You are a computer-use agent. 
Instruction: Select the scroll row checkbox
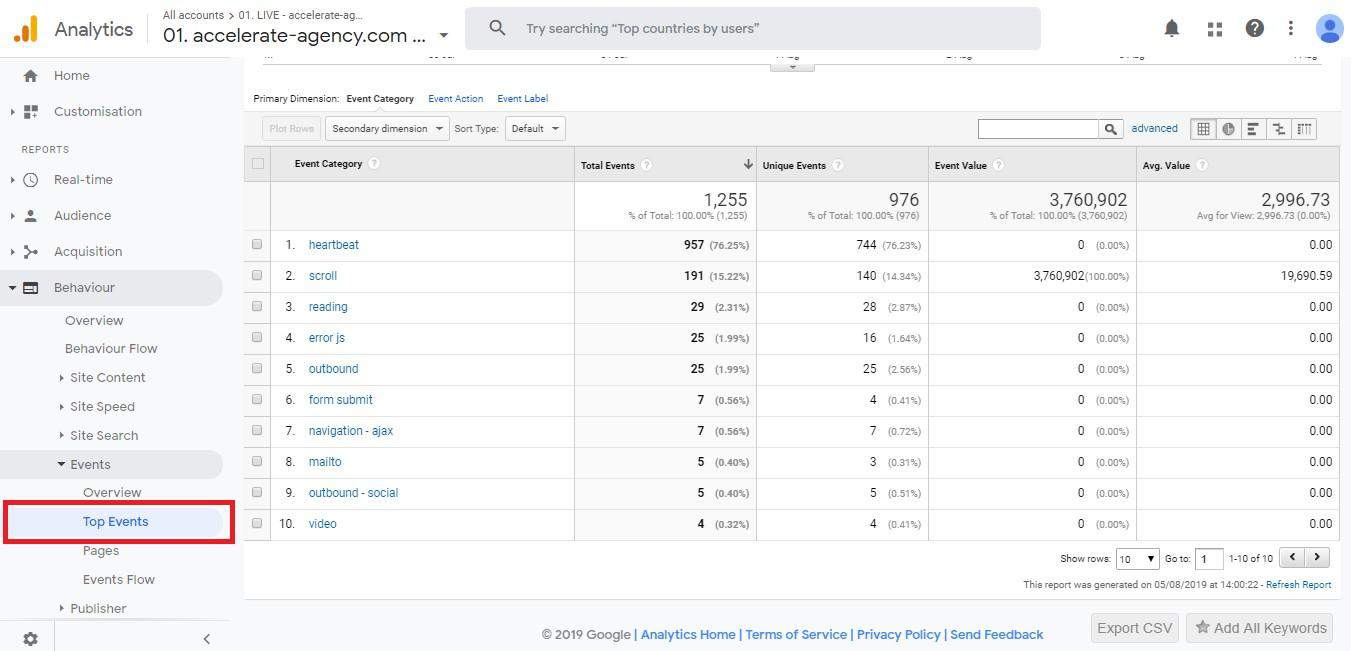[x=257, y=275]
